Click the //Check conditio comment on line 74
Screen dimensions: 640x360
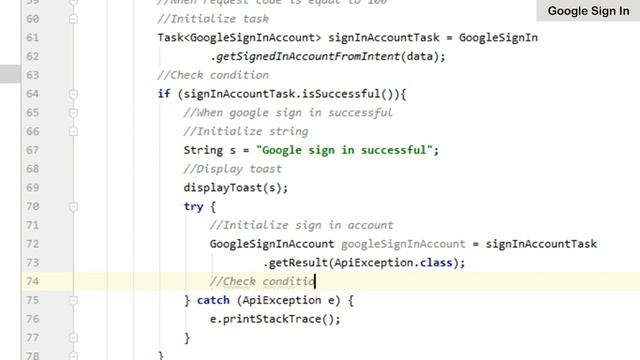click(262, 282)
